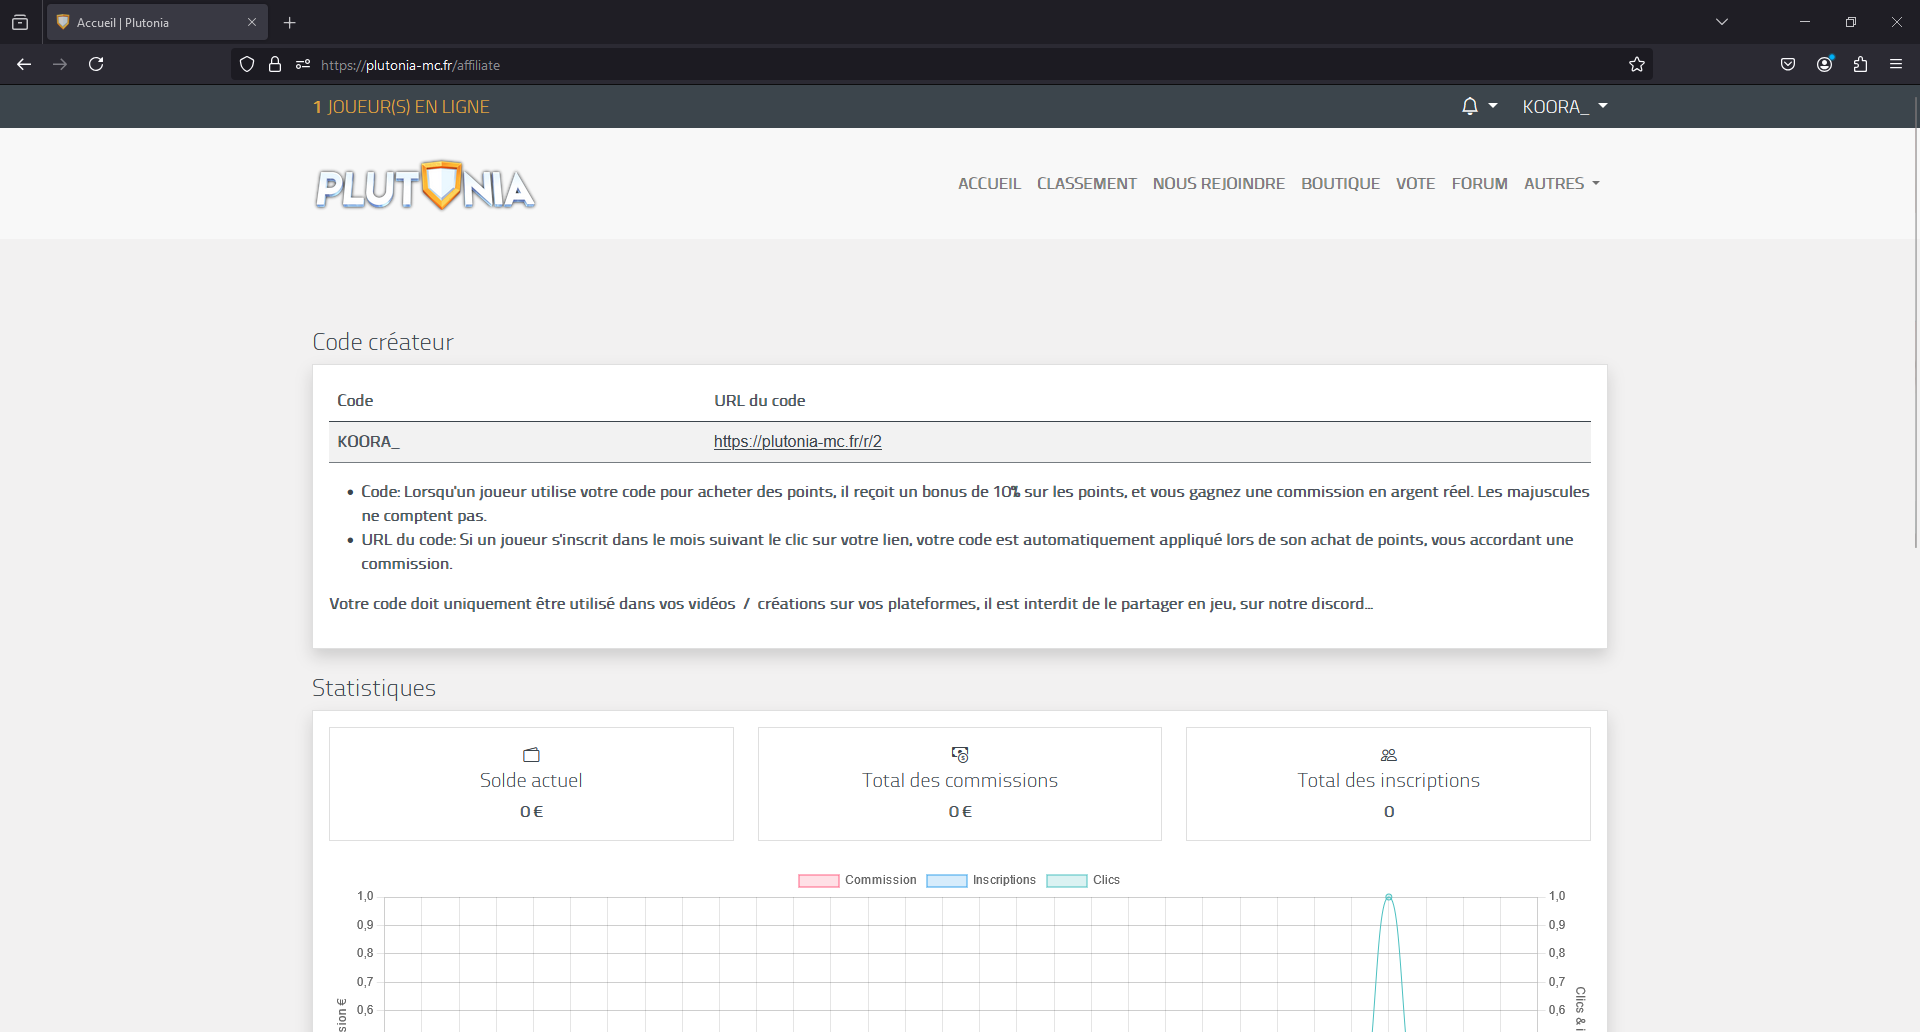Click the 'Statistiques' heading
1920x1032 pixels.
[x=374, y=688]
